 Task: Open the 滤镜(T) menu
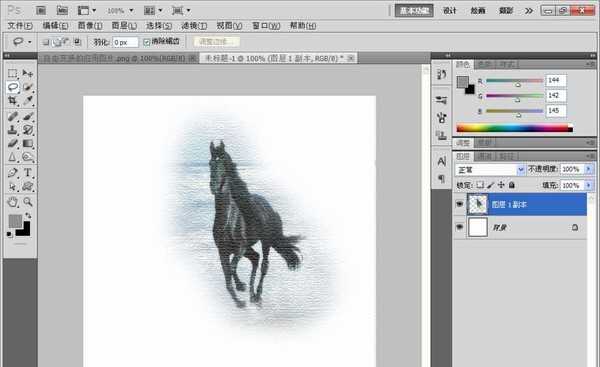[194, 26]
